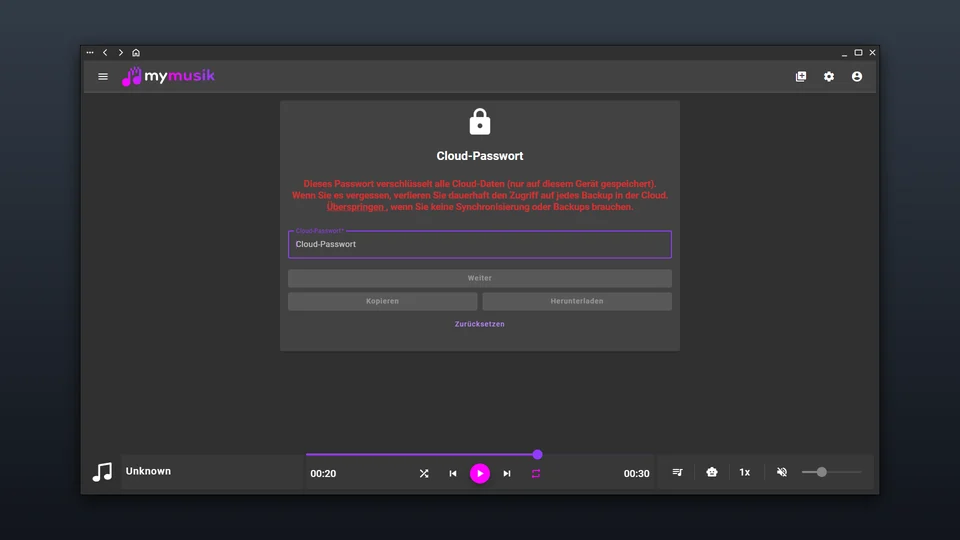
Task: Click the Überspringen link
Action: tap(355, 207)
